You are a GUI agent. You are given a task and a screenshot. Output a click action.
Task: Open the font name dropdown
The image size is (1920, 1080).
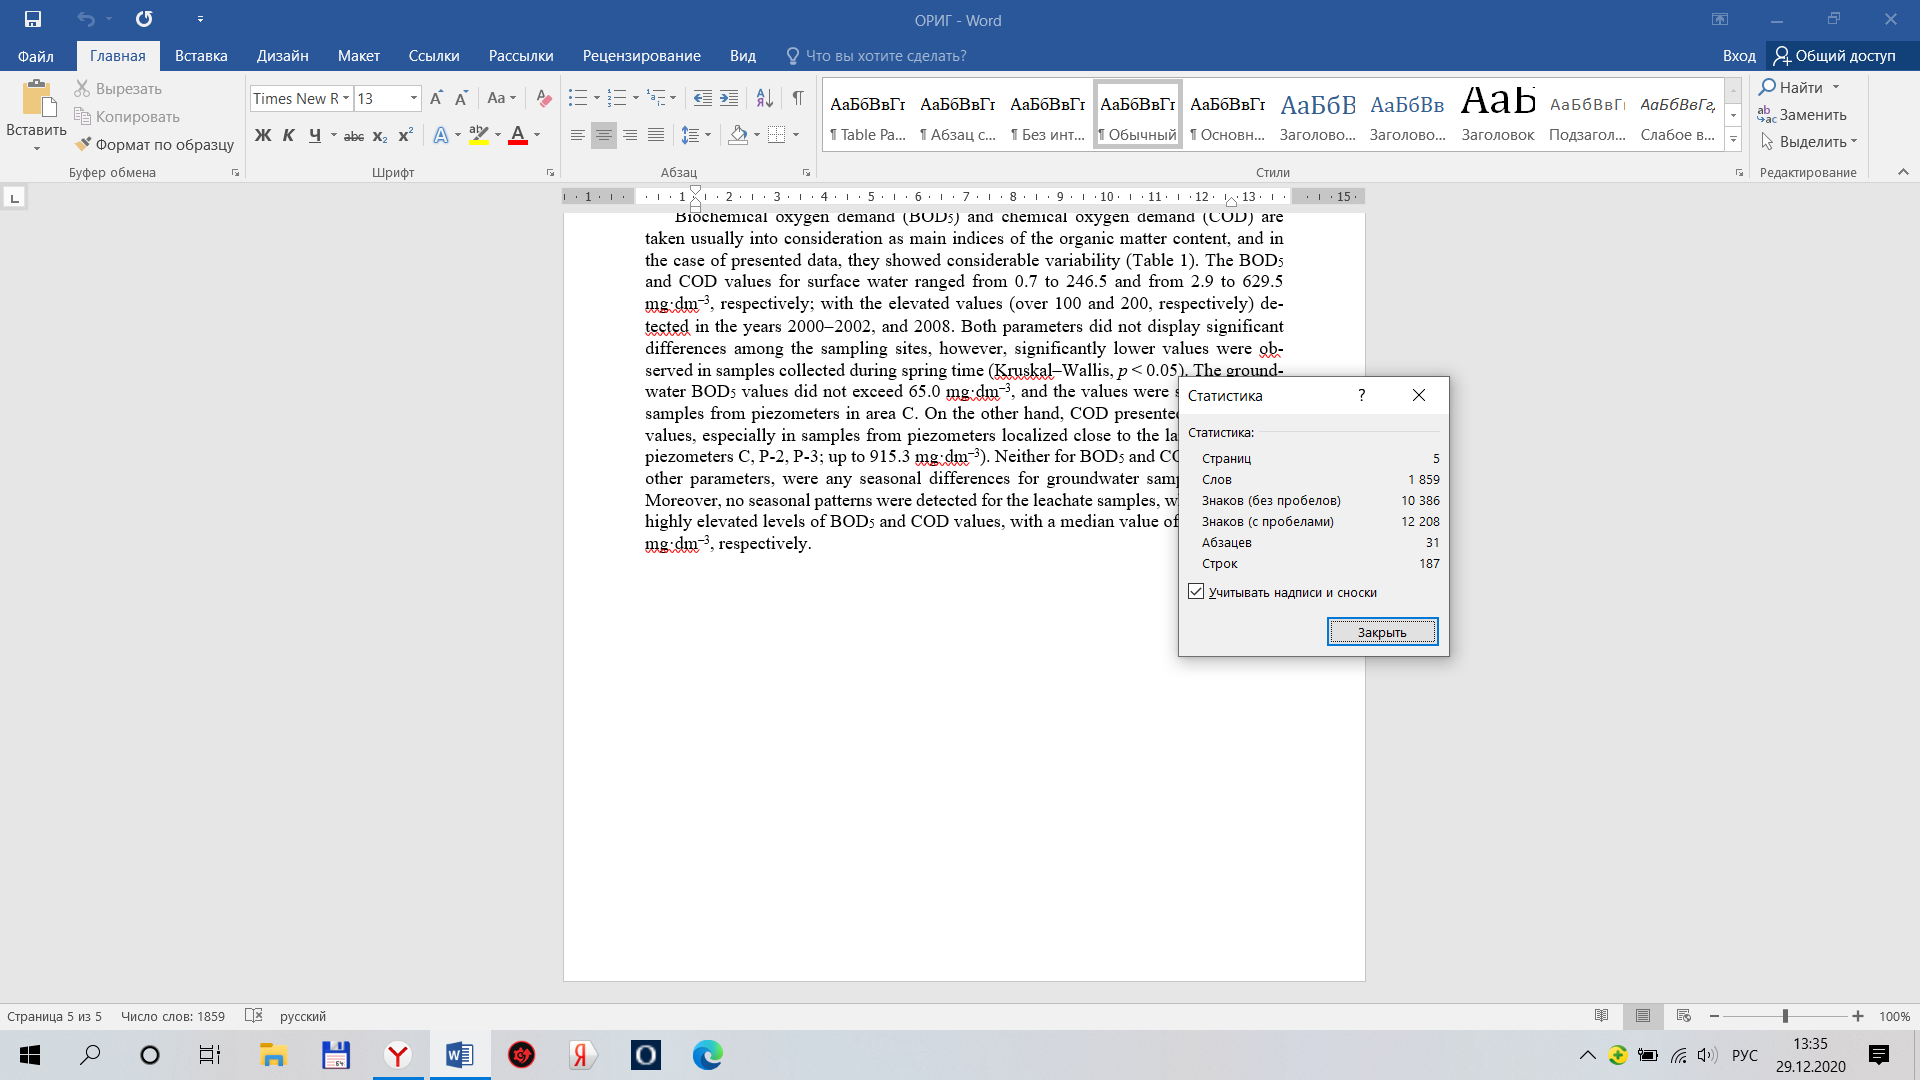pyautogui.click(x=346, y=98)
